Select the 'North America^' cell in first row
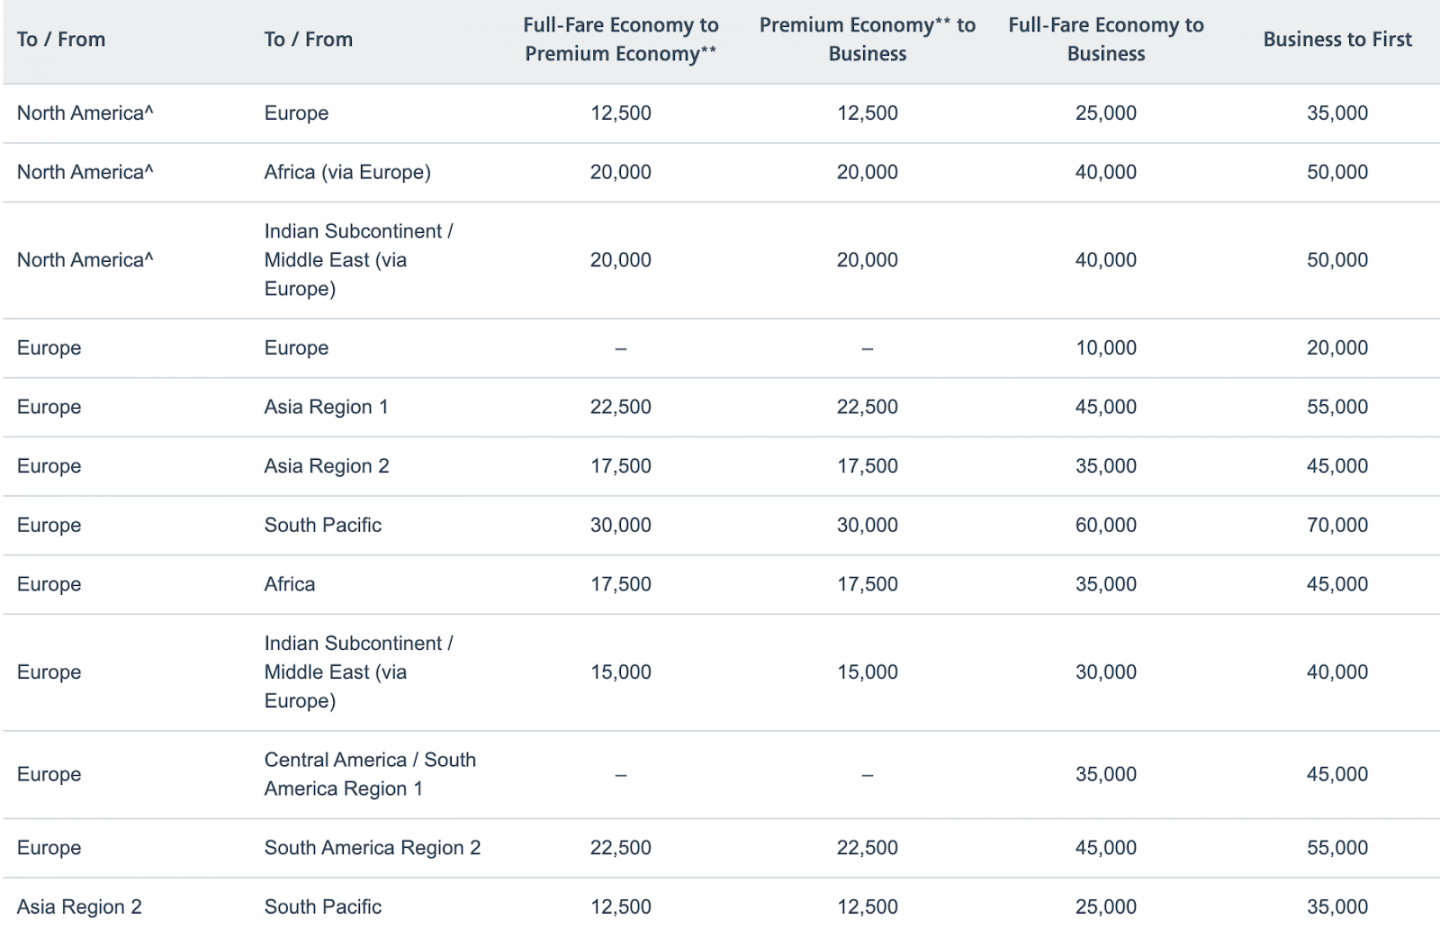The height and width of the screenshot is (928, 1440). pos(85,113)
